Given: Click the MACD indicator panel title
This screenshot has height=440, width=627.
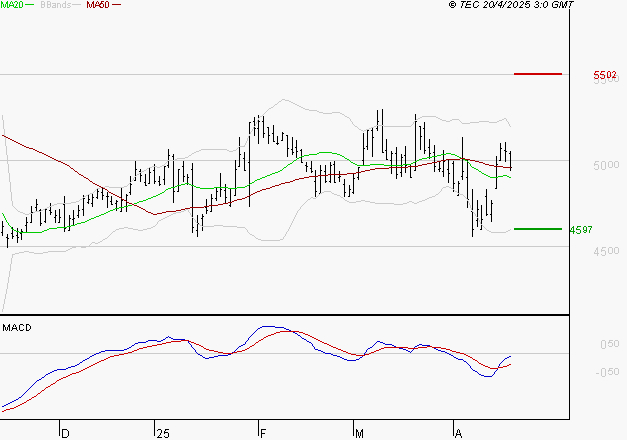Looking at the screenshot, I should tap(16, 327).
